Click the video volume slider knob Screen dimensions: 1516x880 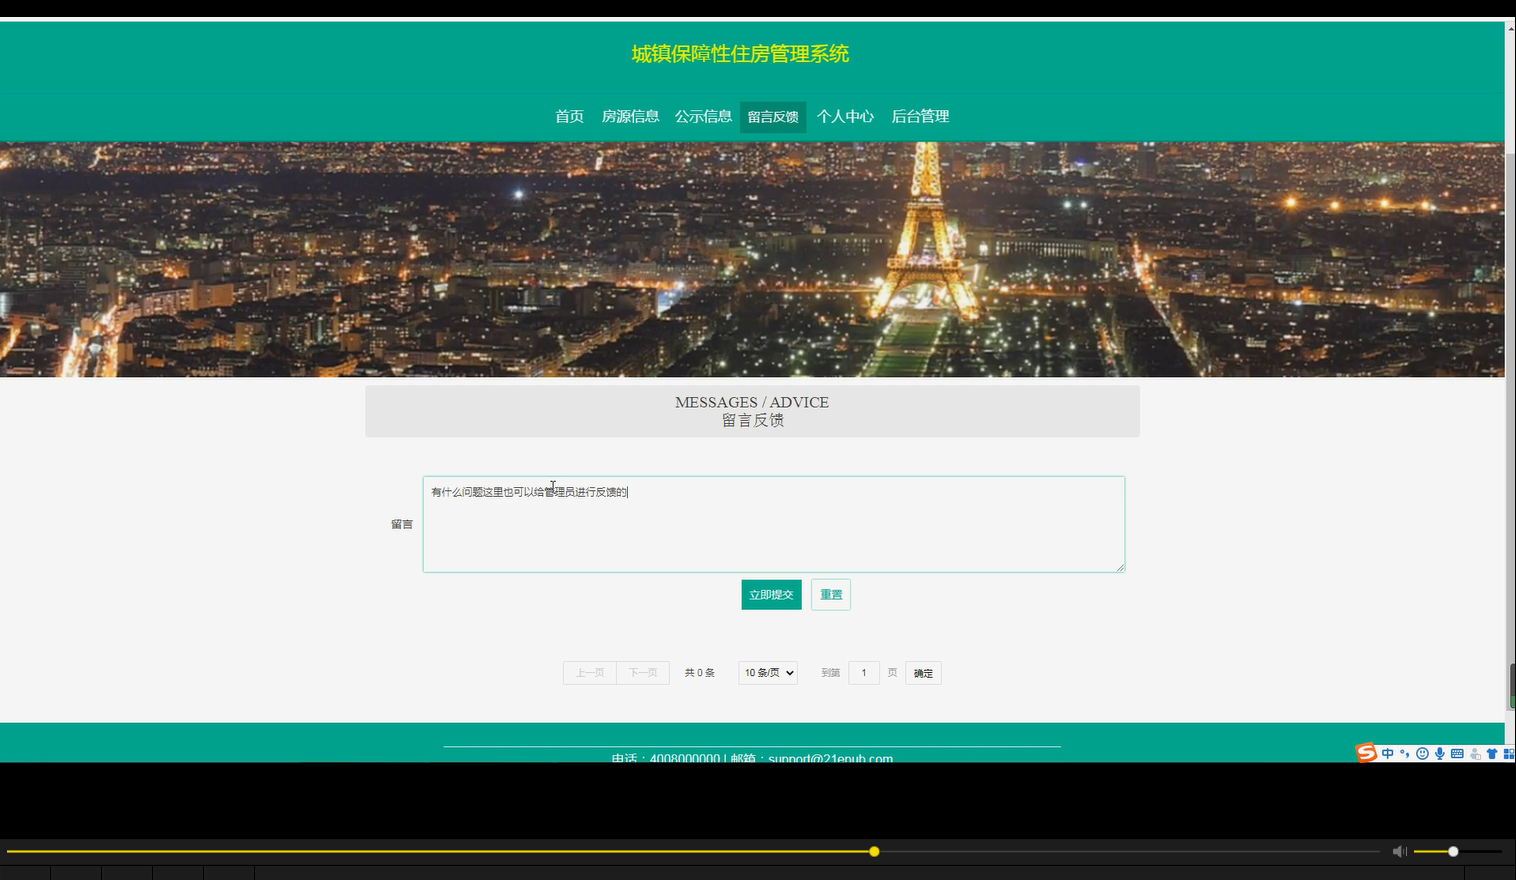tap(1453, 851)
